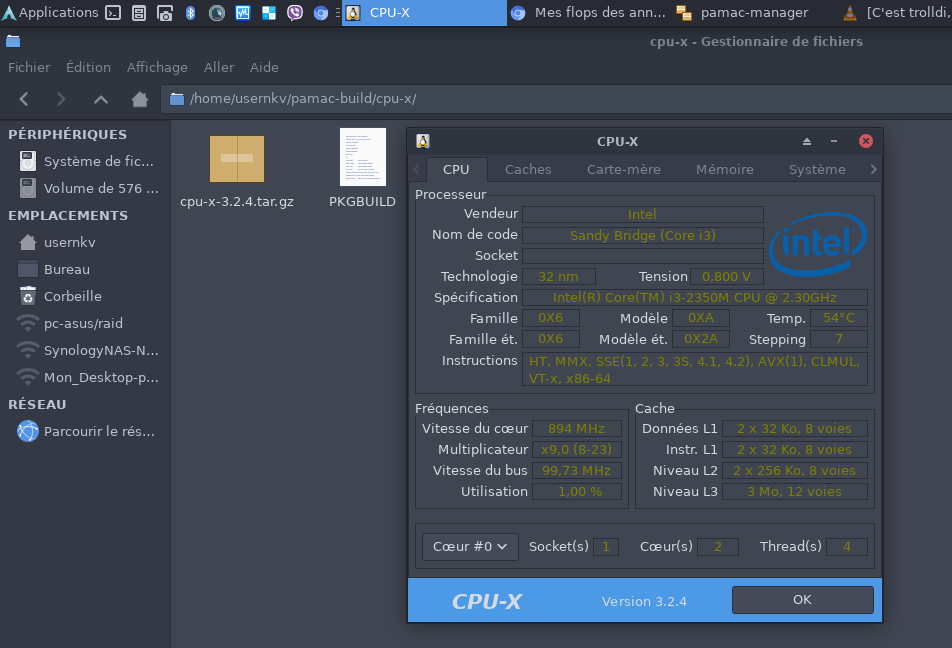This screenshot has width=952, height=648.
Task: Switch to the Carte-mère tab
Action: (x=624, y=169)
